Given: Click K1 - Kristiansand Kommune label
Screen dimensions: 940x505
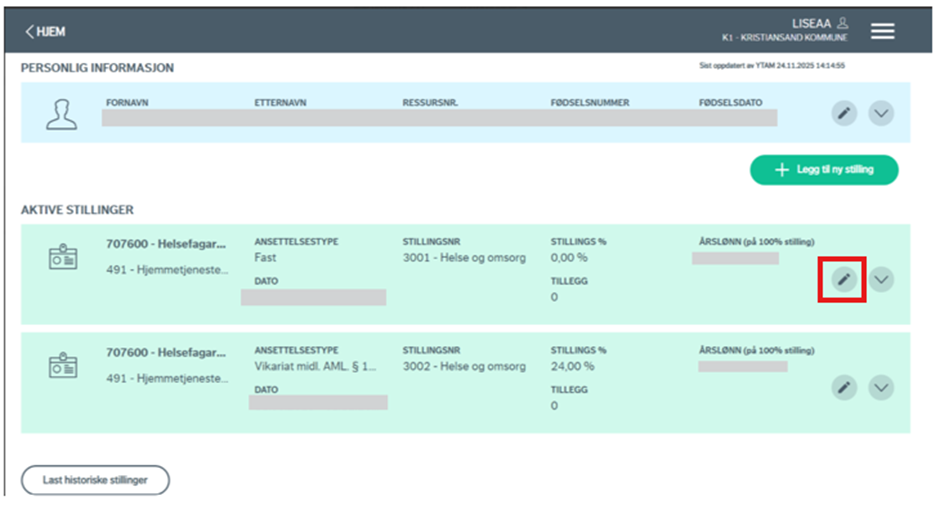Looking at the screenshot, I should pyautogui.click(x=785, y=38).
